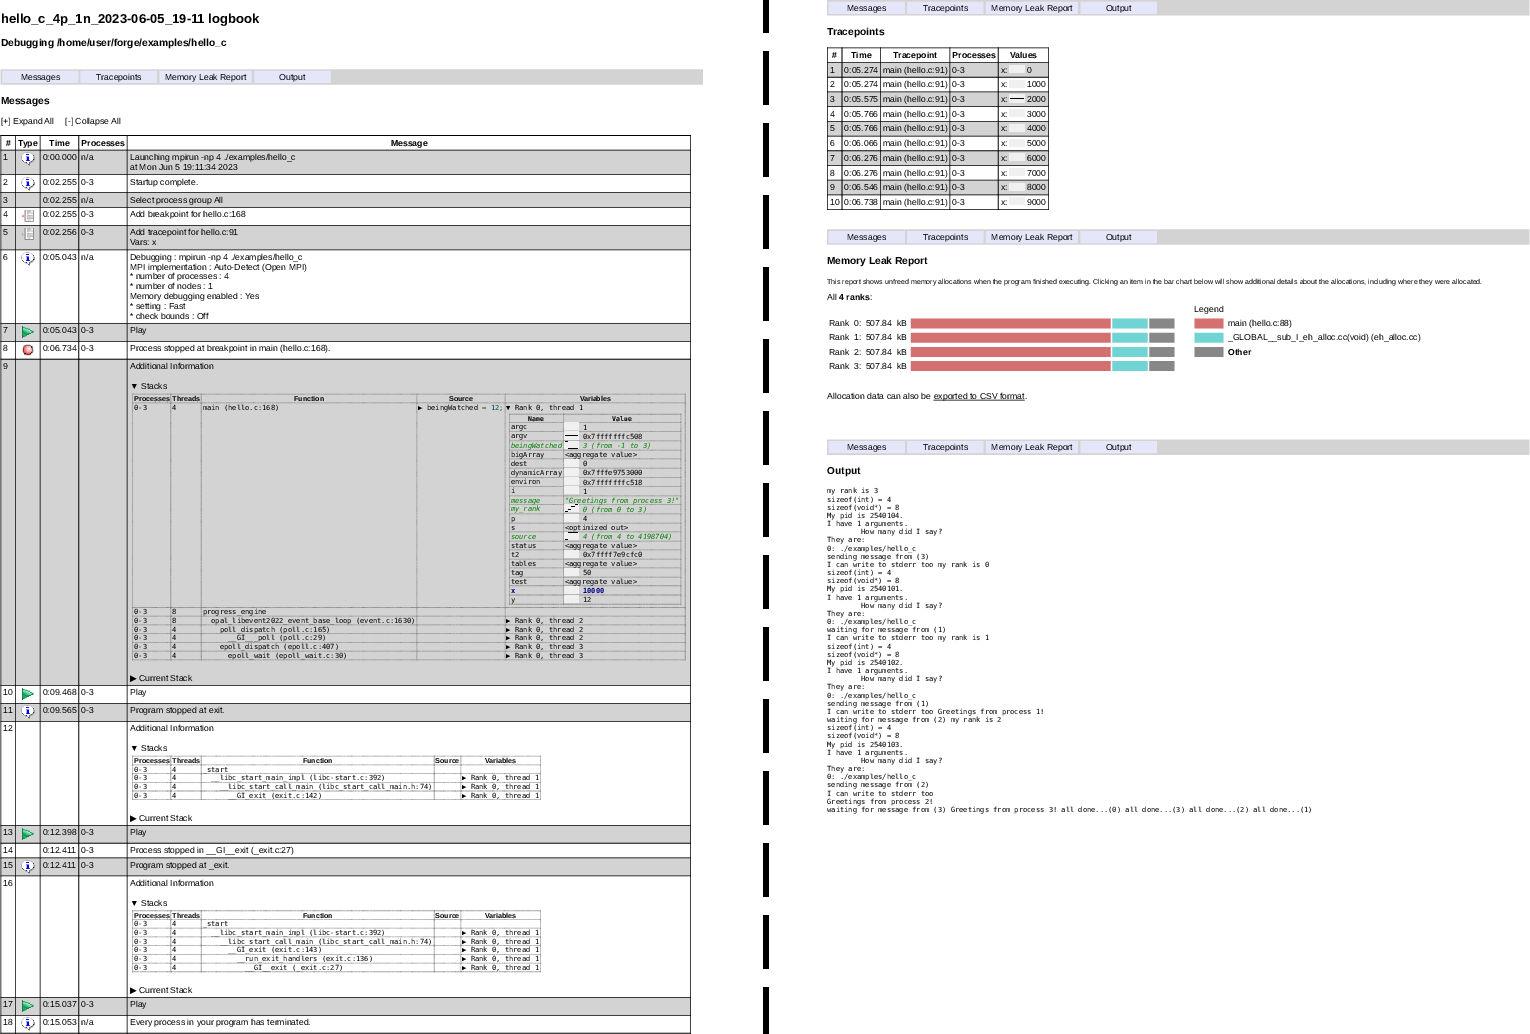Click the info icon on Program stopped at _exit
1530x1034 pixels.
(28, 865)
